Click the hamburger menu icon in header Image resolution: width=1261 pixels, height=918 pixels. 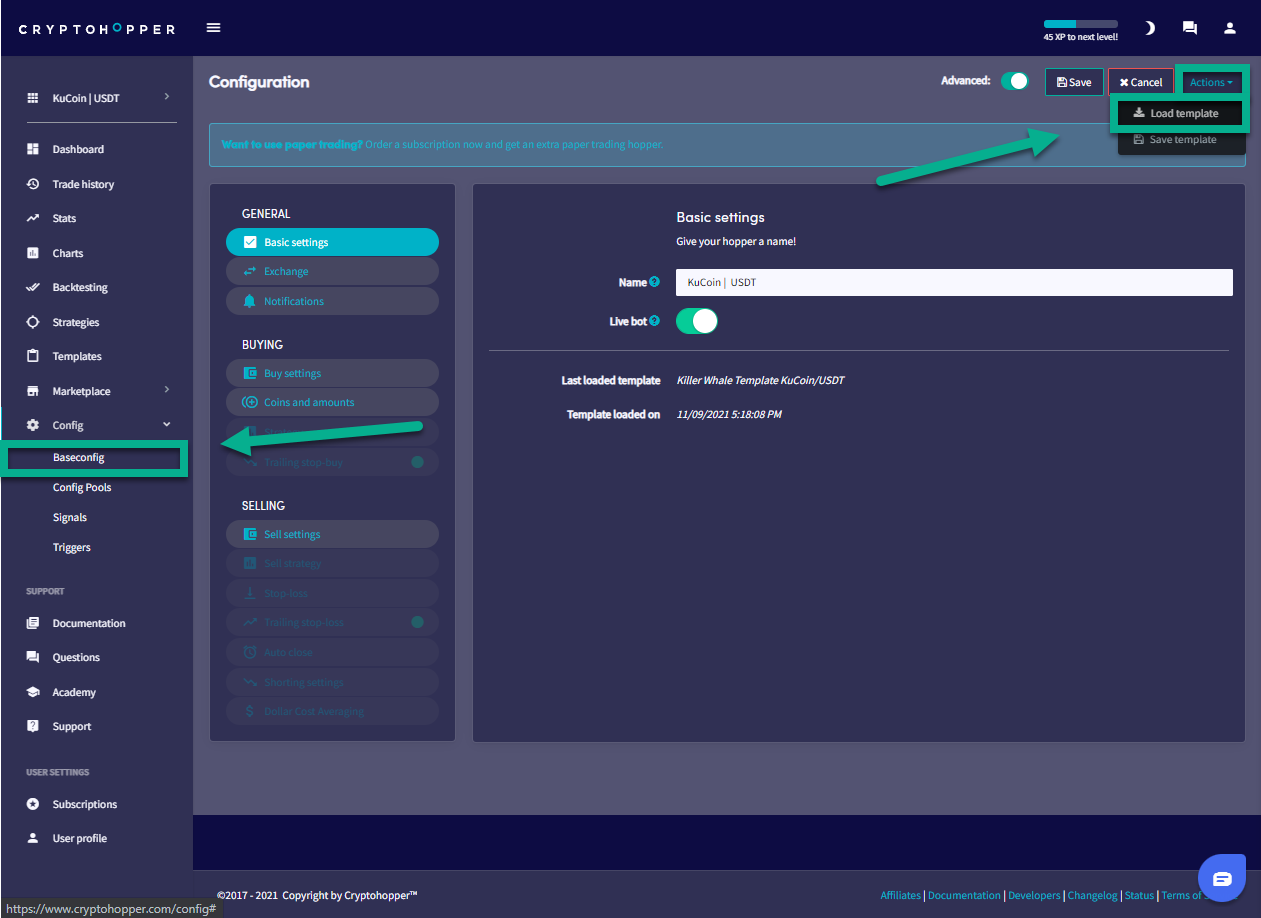pyautogui.click(x=213, y=28)
